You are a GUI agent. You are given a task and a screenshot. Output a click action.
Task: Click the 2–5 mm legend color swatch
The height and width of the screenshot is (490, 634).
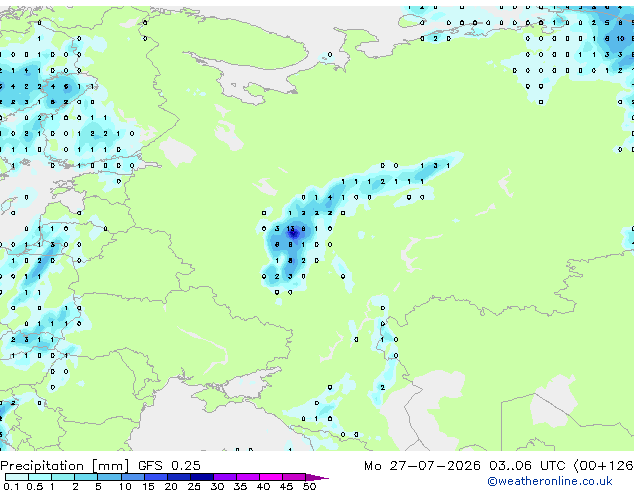86,477
